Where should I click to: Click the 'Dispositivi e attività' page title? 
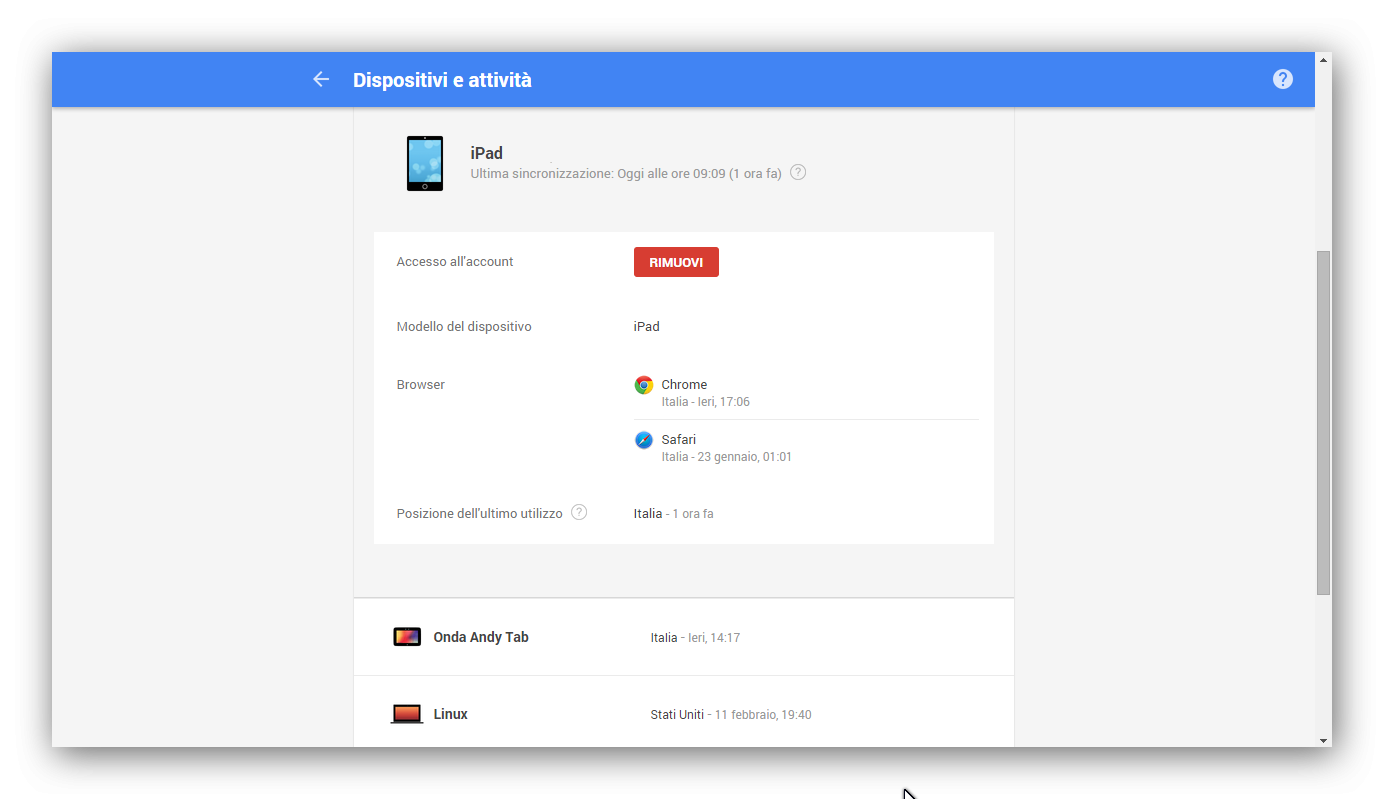click(442, 80)
